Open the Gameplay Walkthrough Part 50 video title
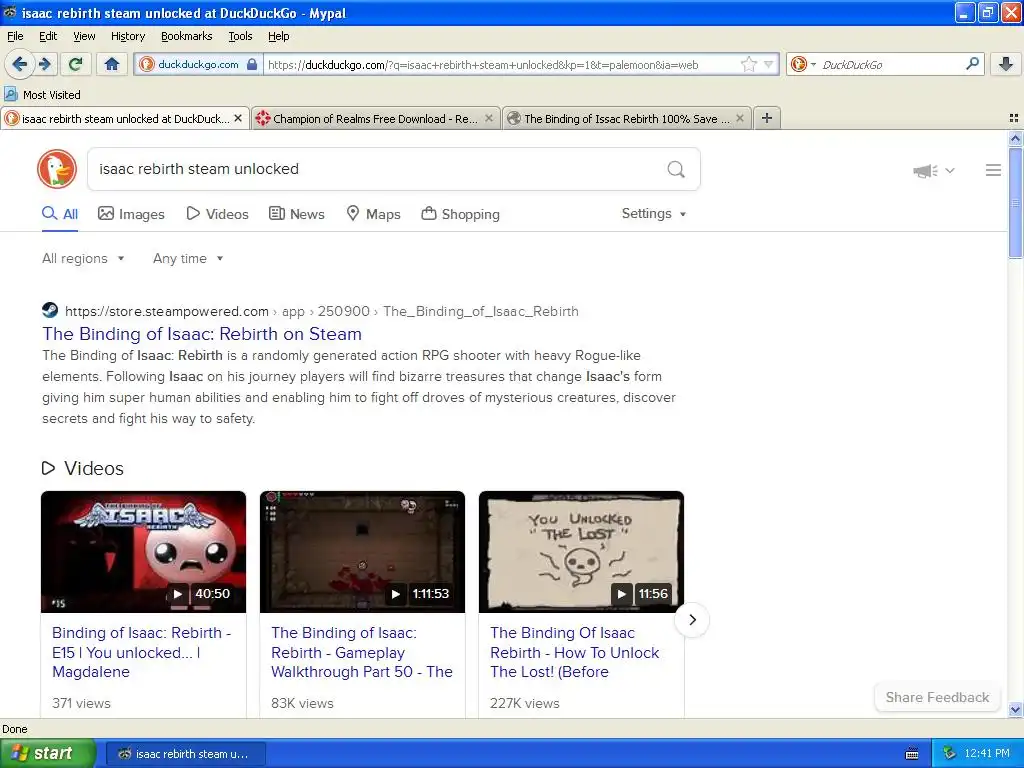 click(x=362, y=652)
